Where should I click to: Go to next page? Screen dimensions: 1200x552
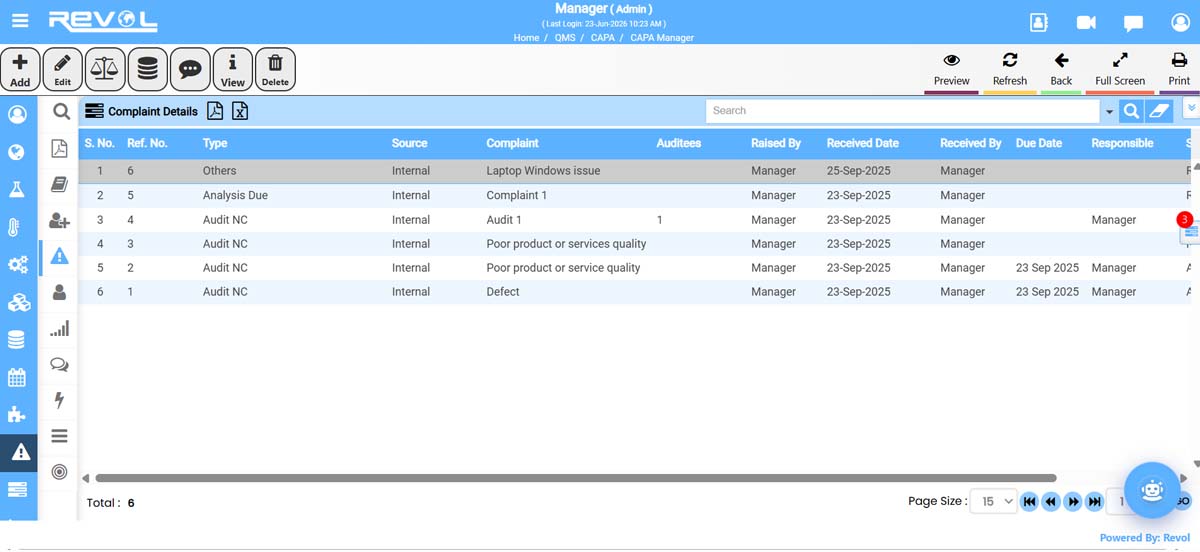[1073, 501]
